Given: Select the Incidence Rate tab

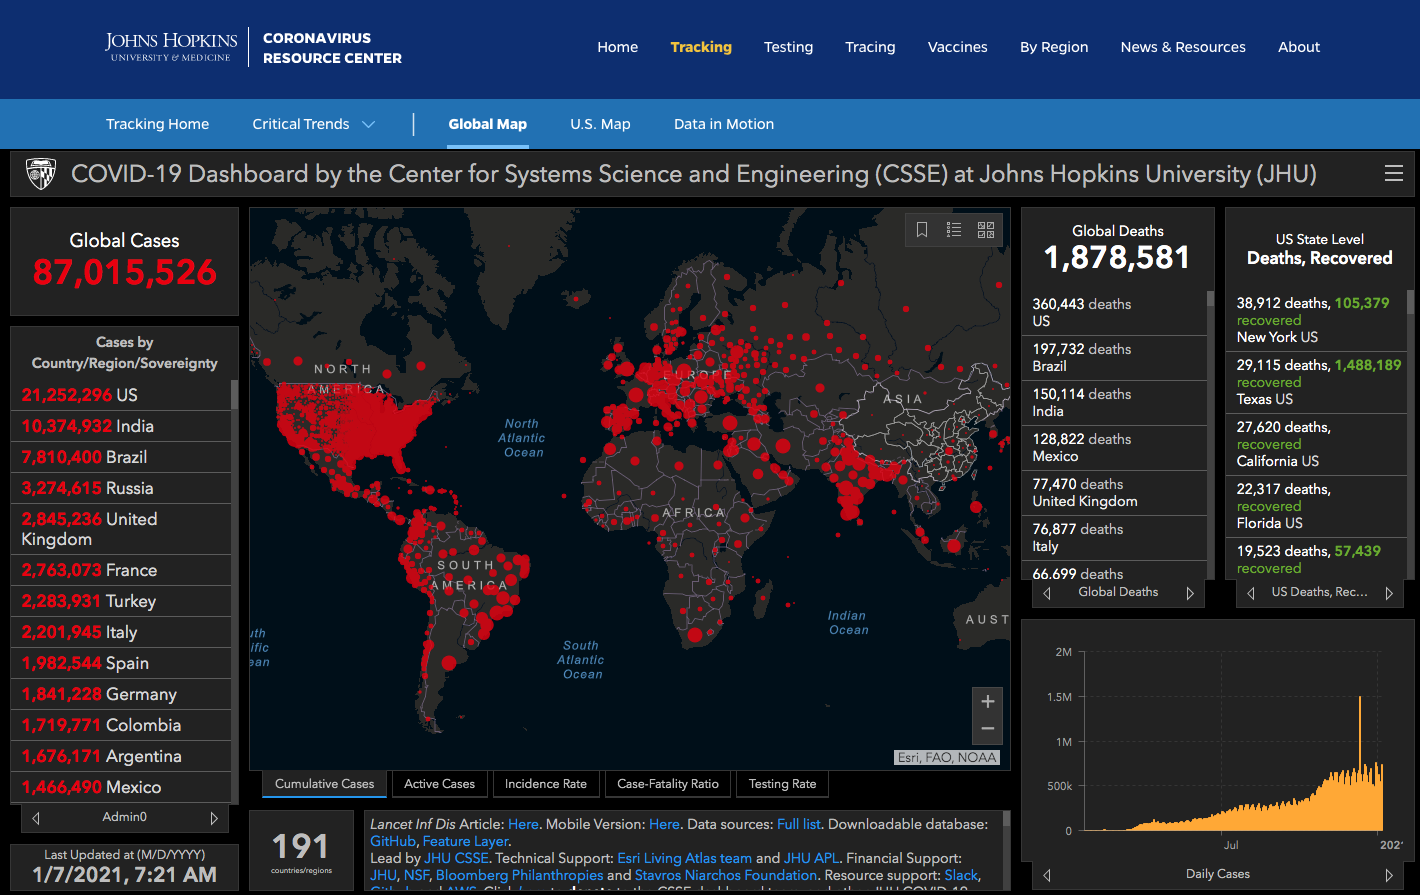Looking at the screenshot, I should pyautogui.click(x=545, y=784).
